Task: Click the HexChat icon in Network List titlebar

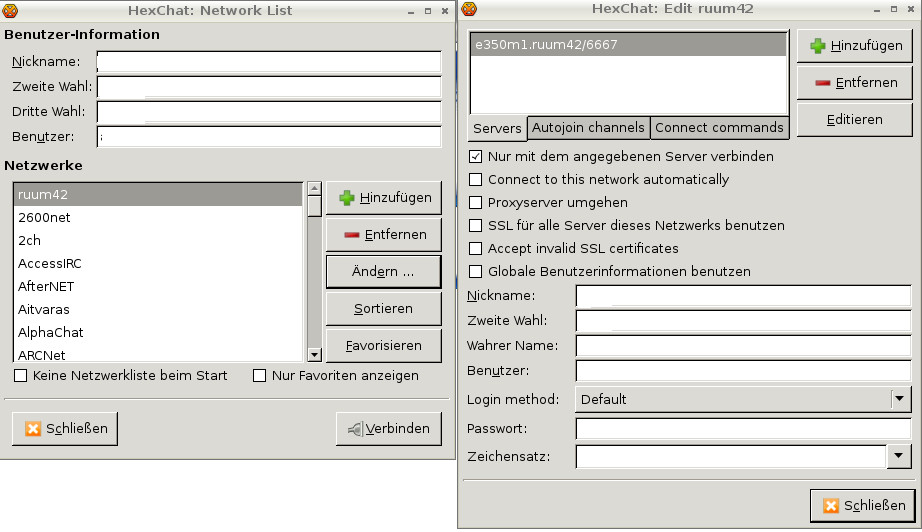Action: (x=11, y=10)
